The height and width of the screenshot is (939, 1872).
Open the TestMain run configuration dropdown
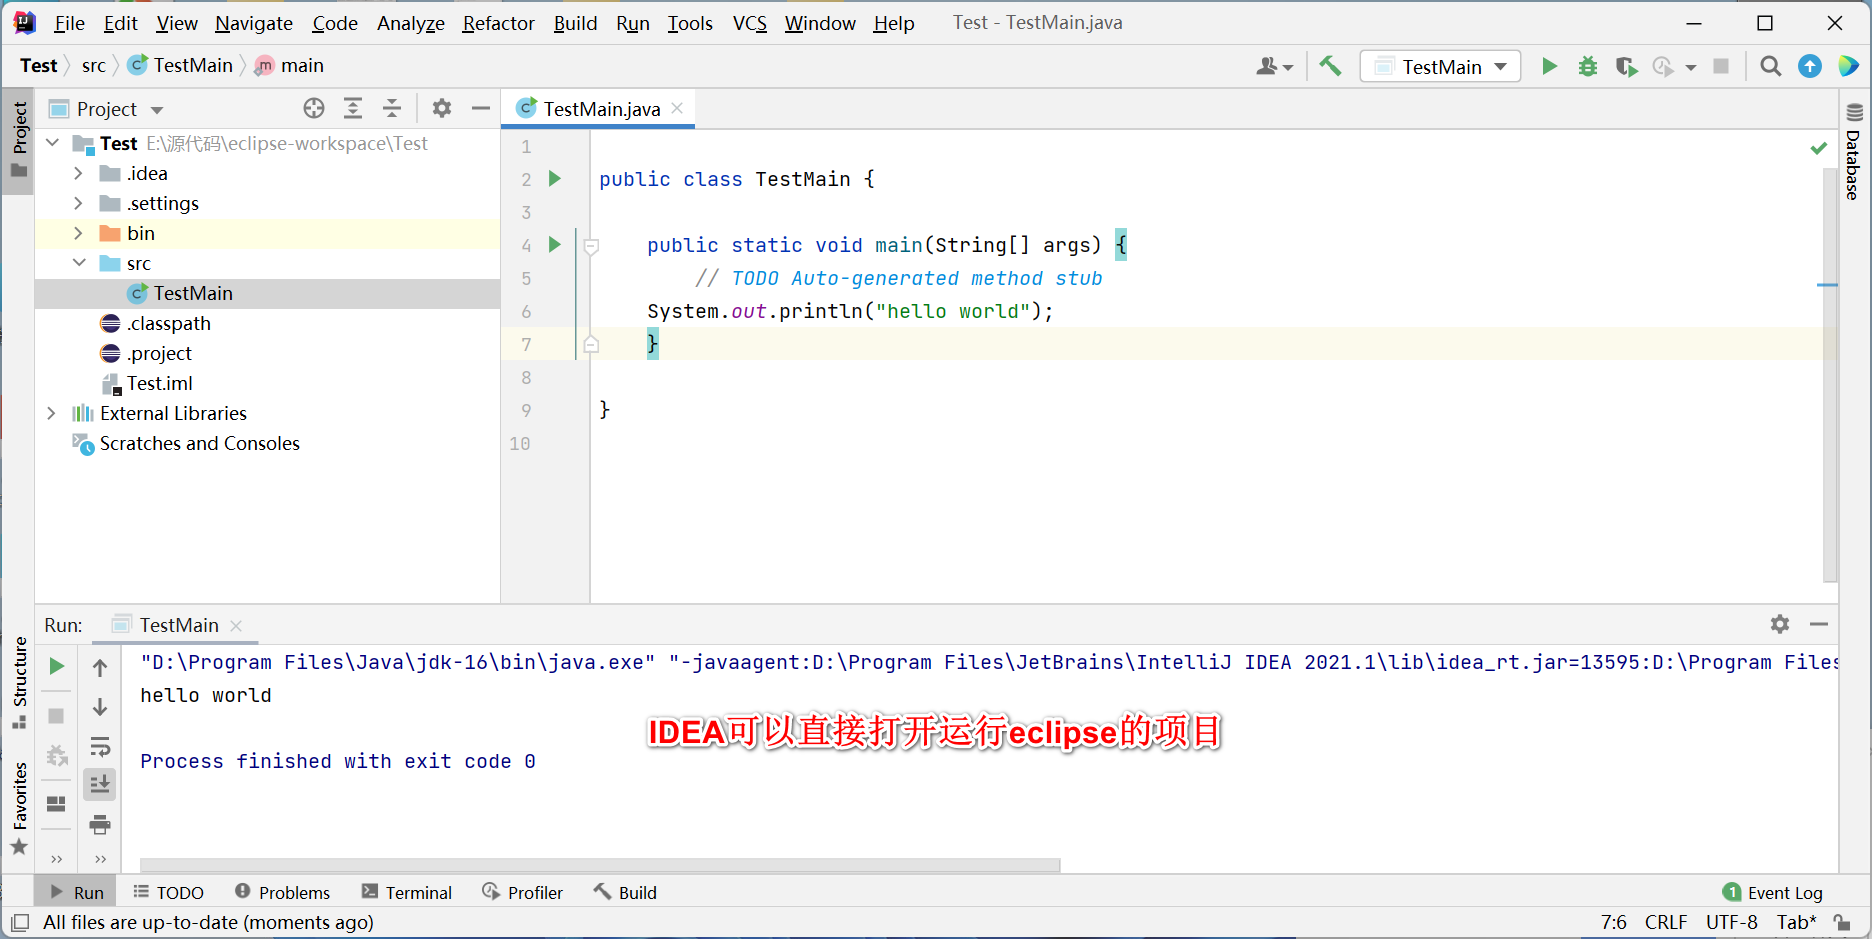(x=1440, y=66)
